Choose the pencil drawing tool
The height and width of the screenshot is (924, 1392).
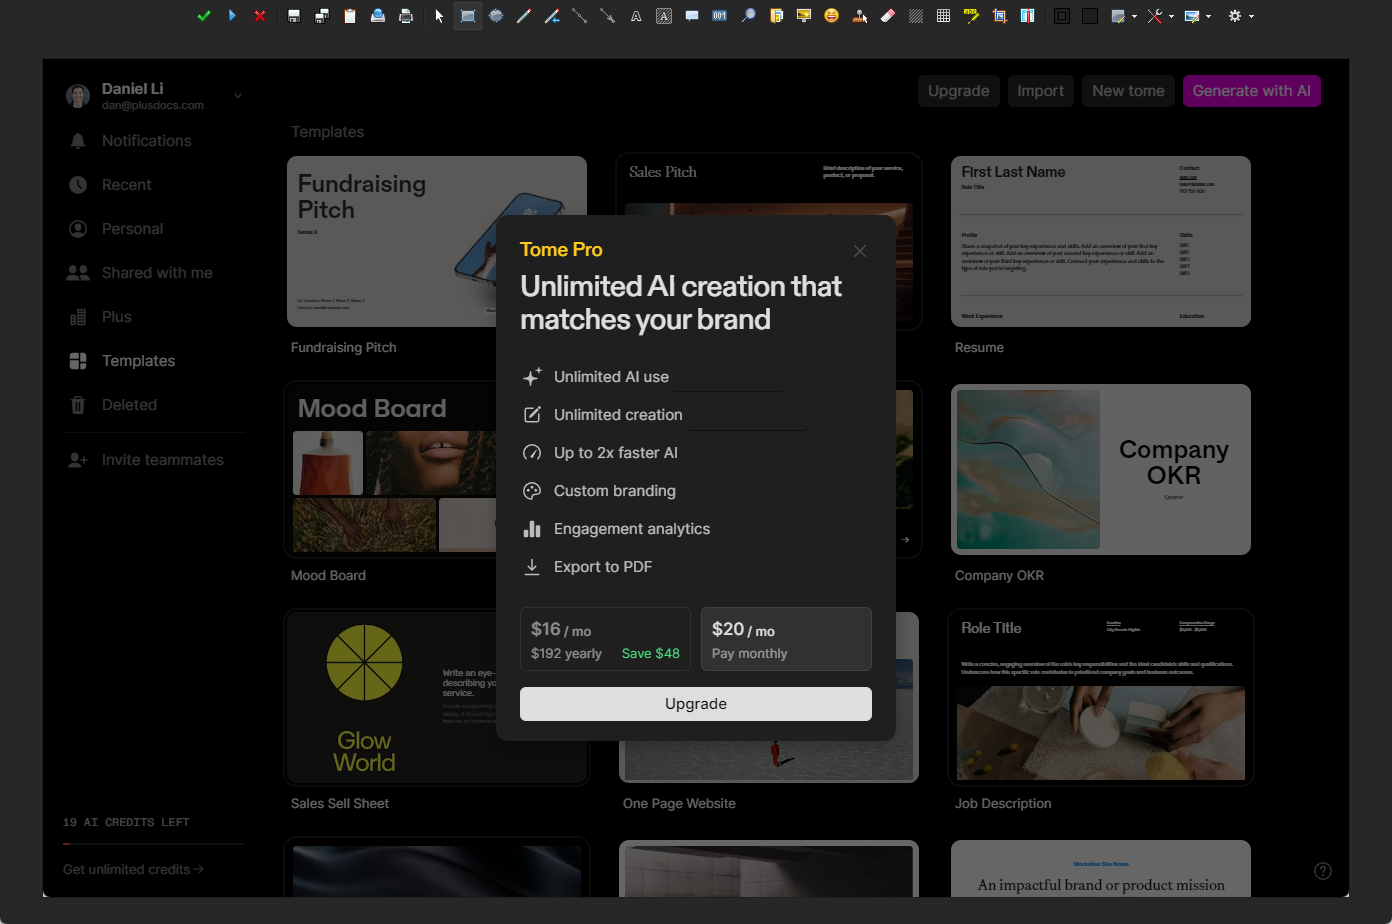tap(523, 16)
